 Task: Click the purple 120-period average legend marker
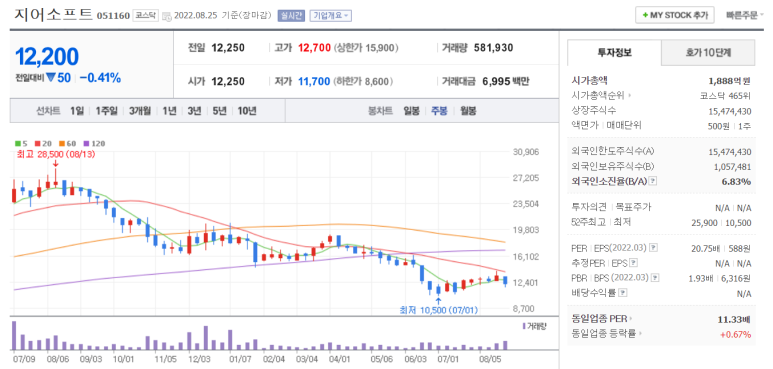86,143
